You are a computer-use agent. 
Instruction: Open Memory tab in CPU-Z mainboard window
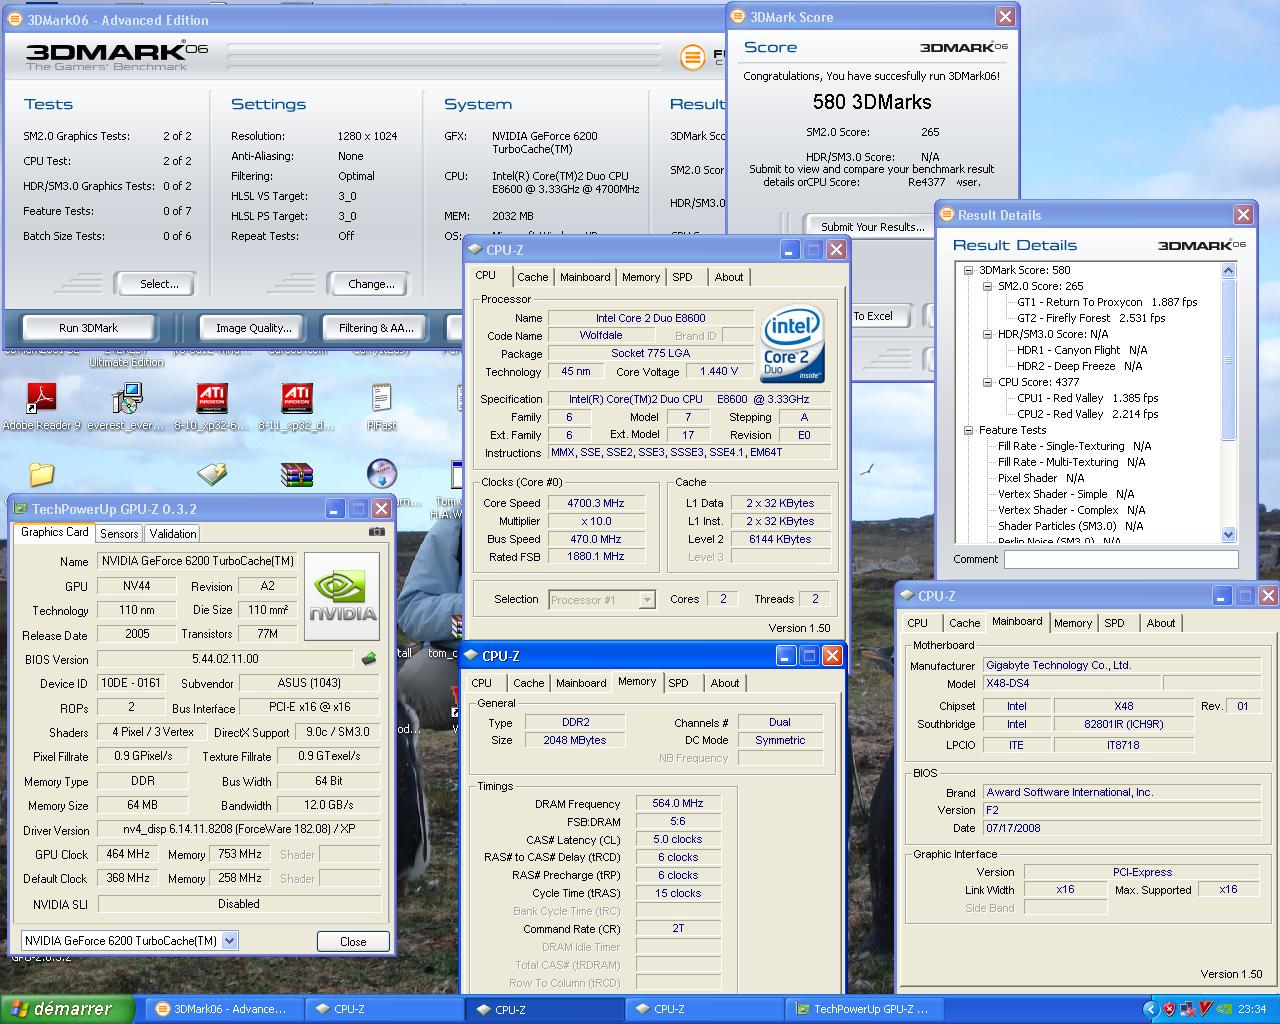(x=1073, y=623)
